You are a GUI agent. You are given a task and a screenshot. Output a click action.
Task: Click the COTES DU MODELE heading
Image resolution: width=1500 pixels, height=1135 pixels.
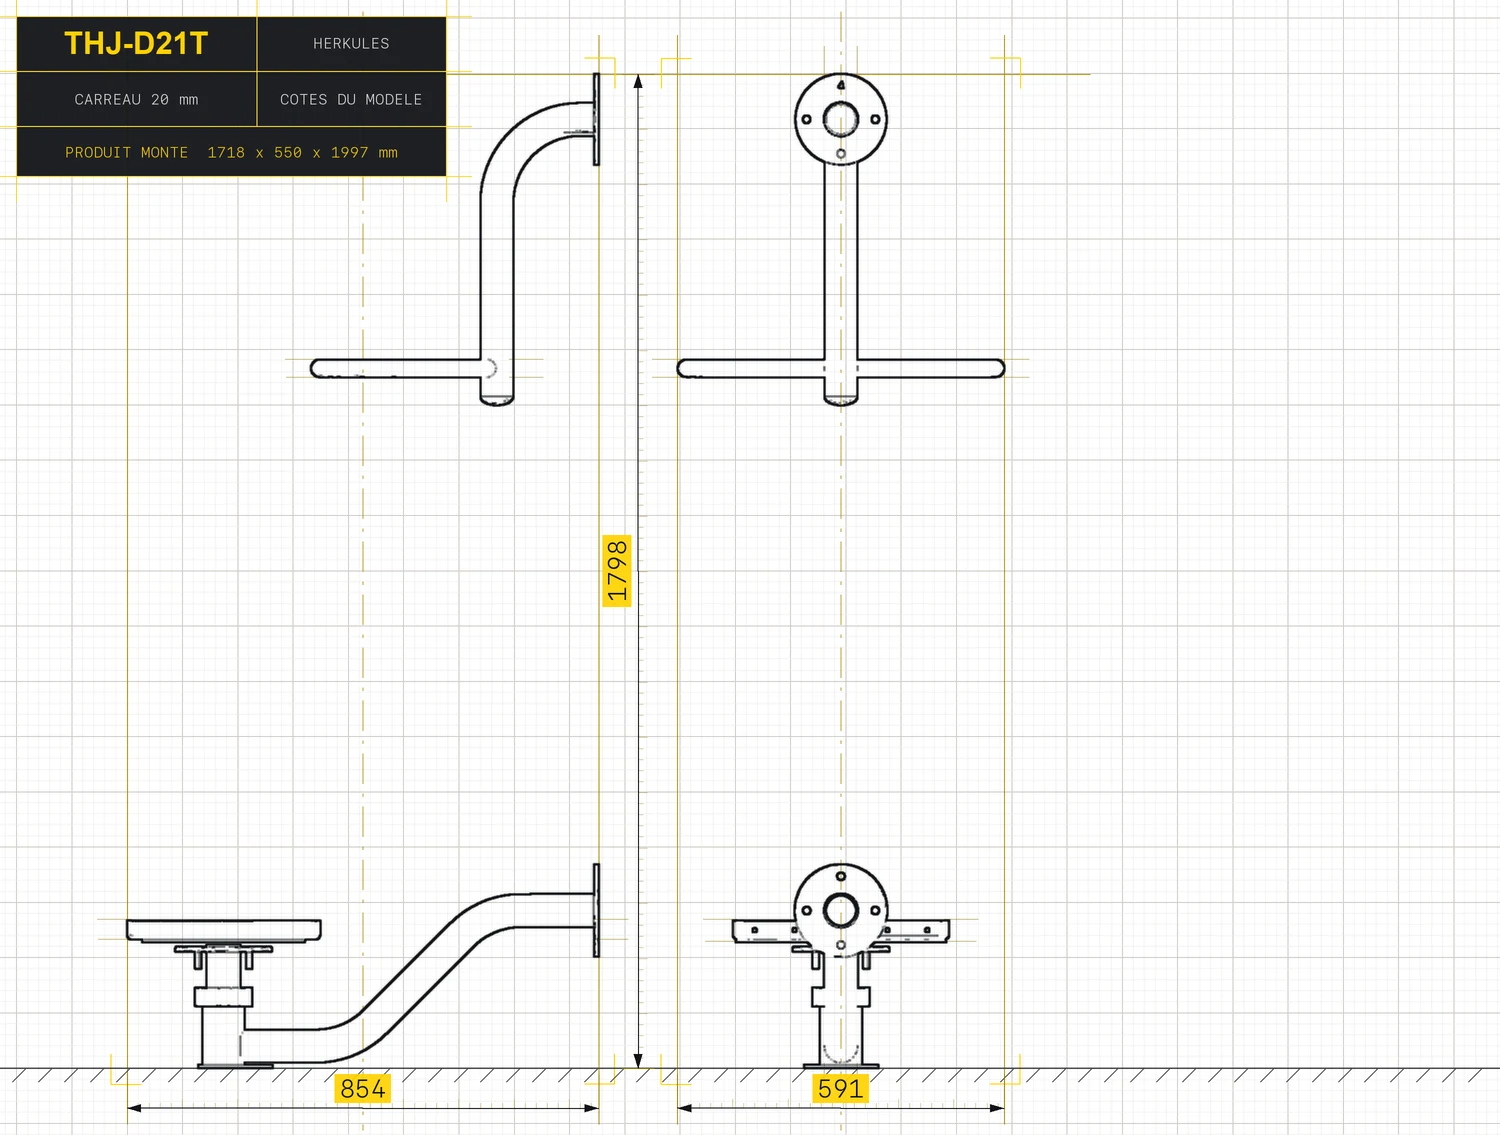click(351, 100)
